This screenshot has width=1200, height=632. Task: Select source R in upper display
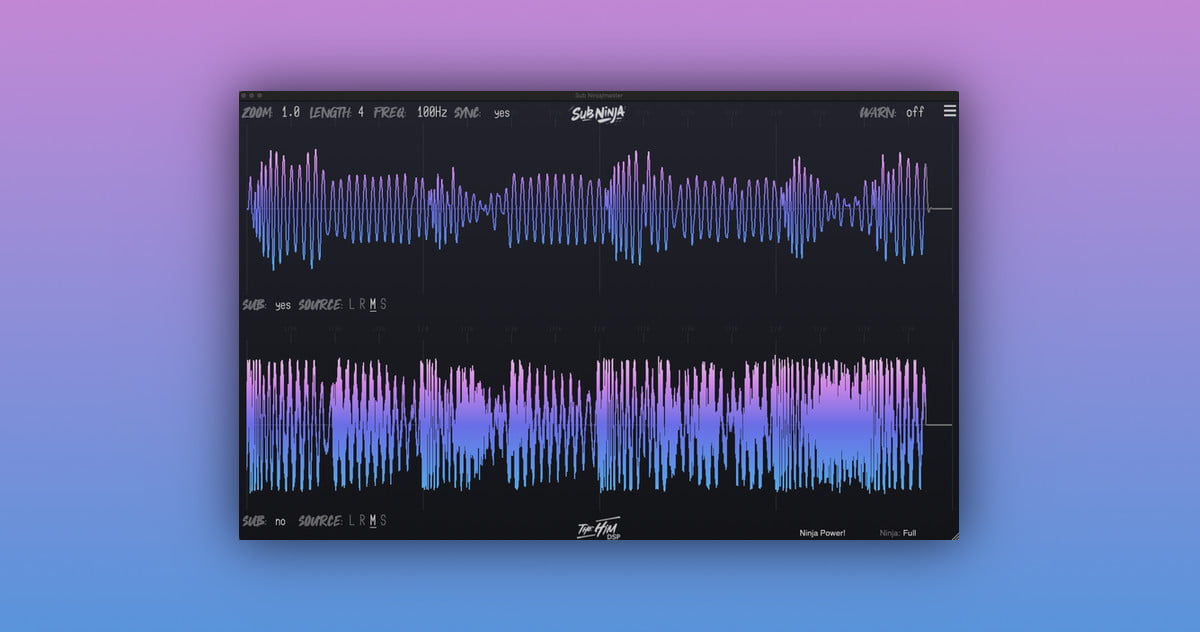(x=361, y=305)
